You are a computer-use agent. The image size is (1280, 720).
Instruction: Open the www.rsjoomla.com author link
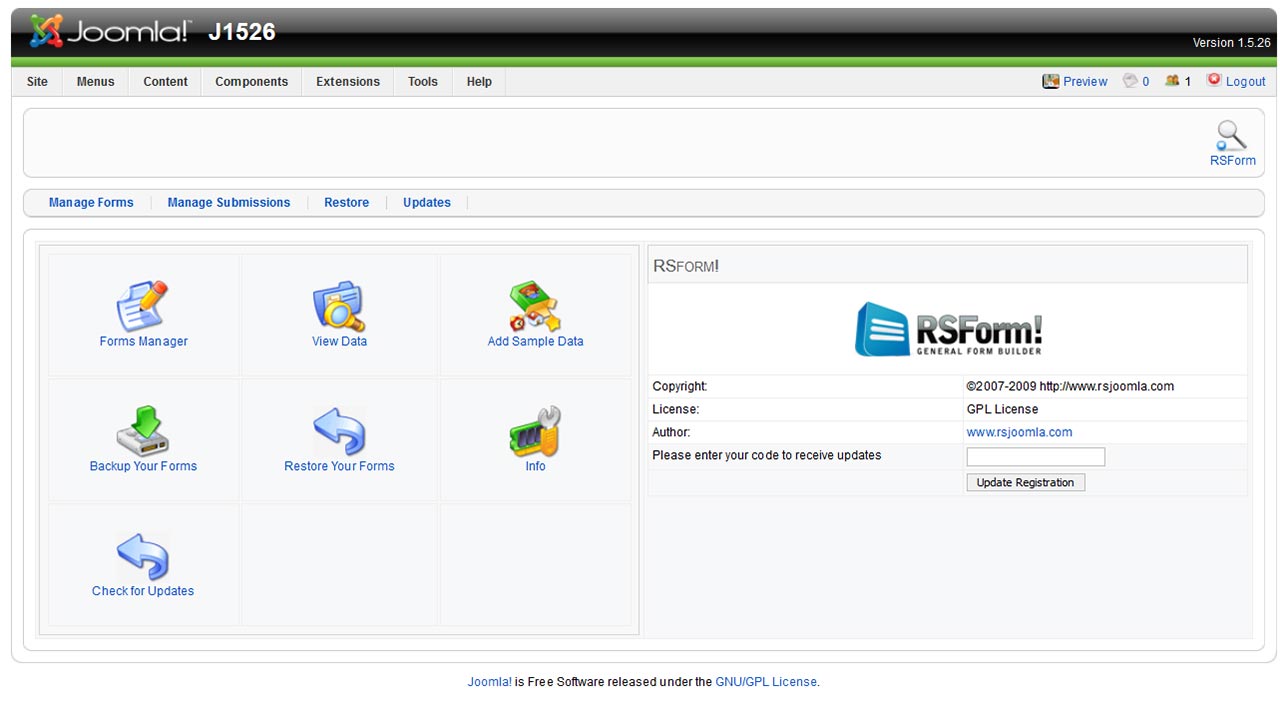pyautogui.click(x=1019, y=433)
